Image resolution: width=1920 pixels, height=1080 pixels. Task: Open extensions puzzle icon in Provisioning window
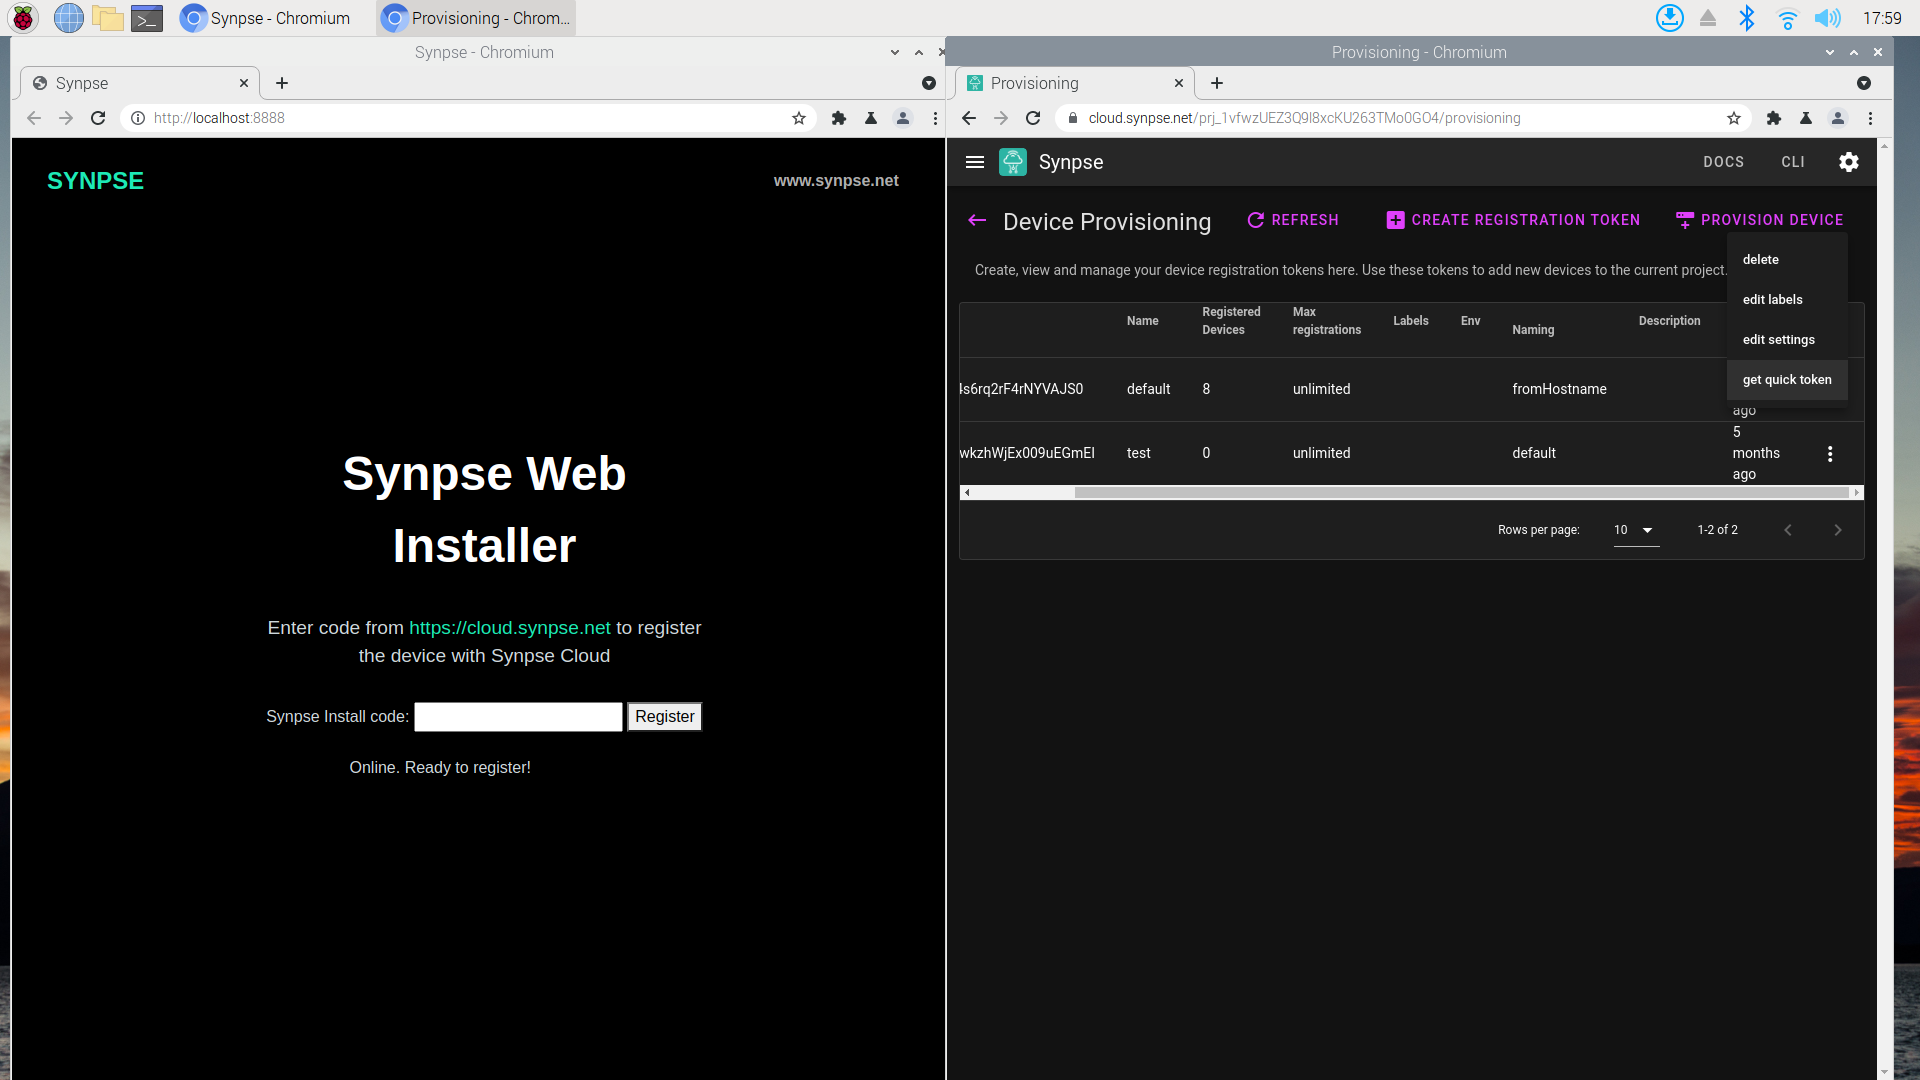pos(1773,118)
